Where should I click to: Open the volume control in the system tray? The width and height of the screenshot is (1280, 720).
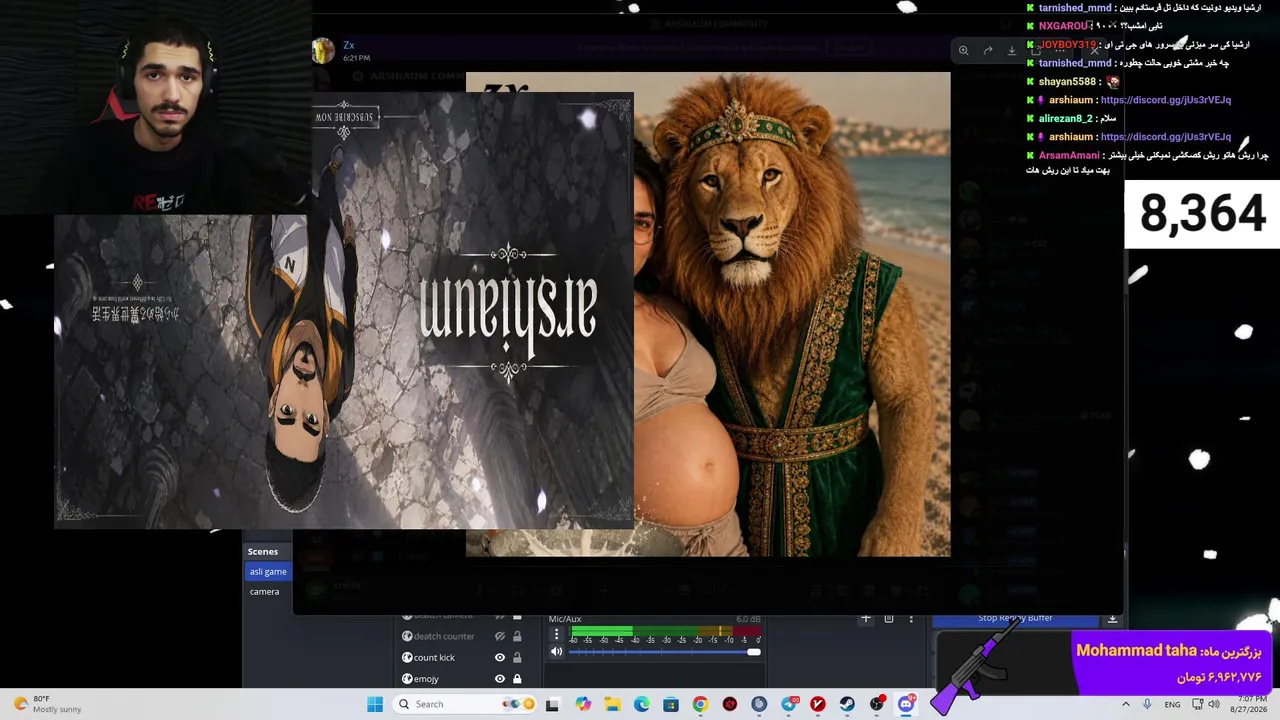pos(1213,704)
